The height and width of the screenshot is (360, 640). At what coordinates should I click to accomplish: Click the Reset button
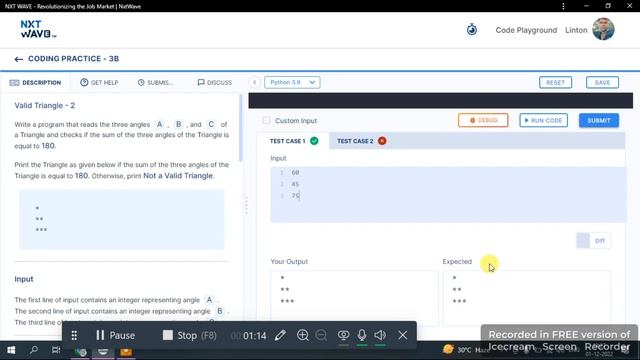click(x=556, y=82)
